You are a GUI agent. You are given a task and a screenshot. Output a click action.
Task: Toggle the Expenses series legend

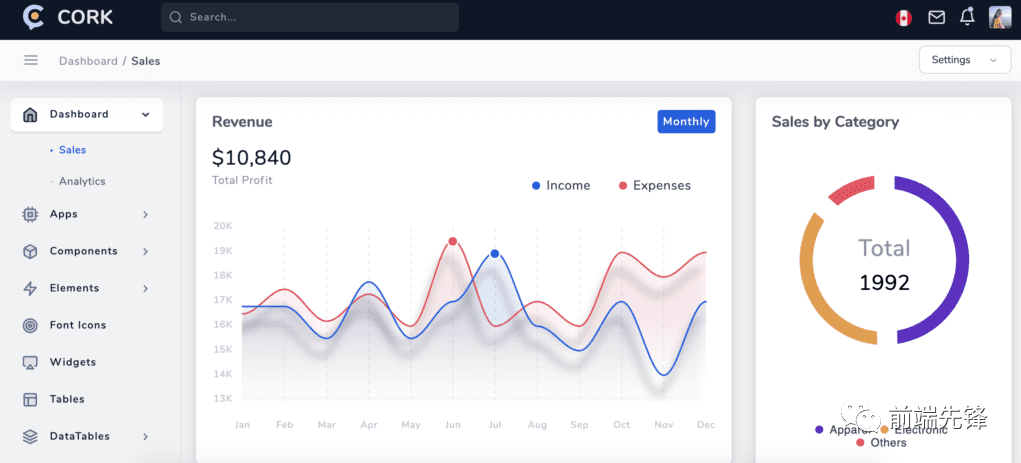tap(654, 186)
